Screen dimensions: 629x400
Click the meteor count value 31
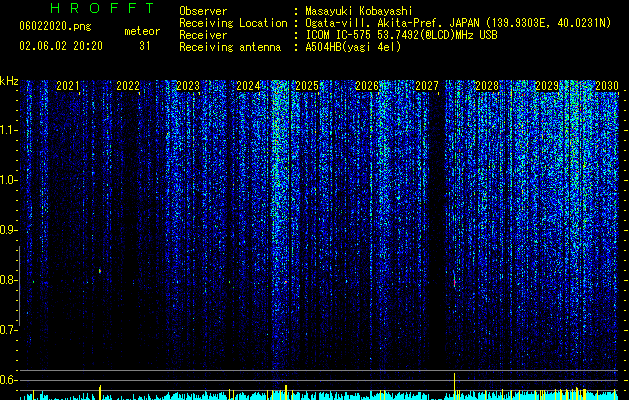click(145, 46)
